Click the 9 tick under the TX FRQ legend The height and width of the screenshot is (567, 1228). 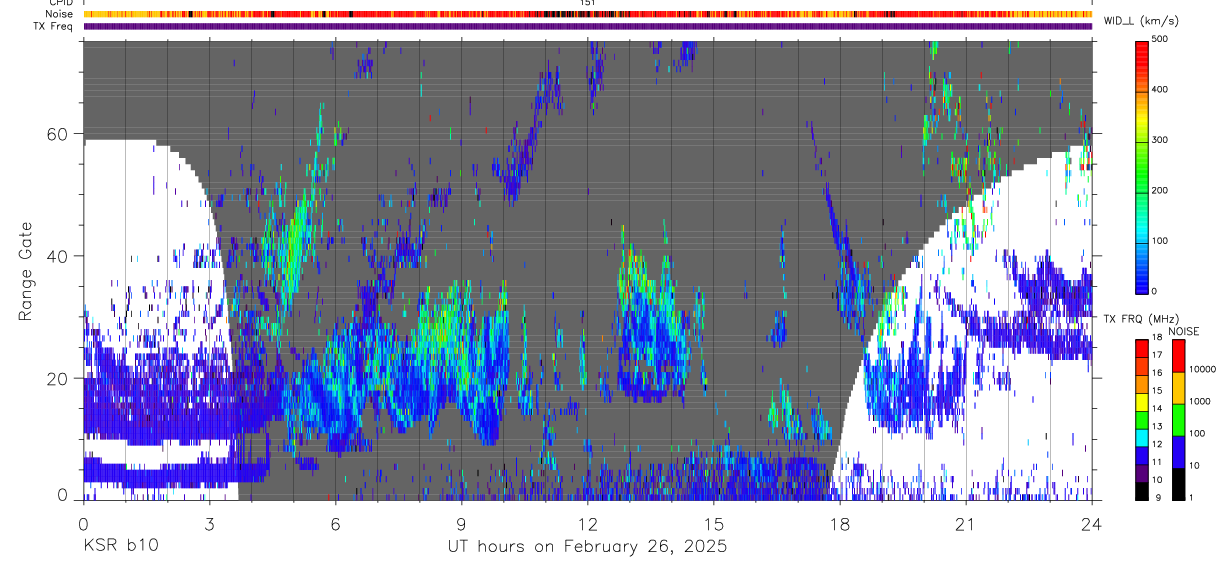(1158, 498)
